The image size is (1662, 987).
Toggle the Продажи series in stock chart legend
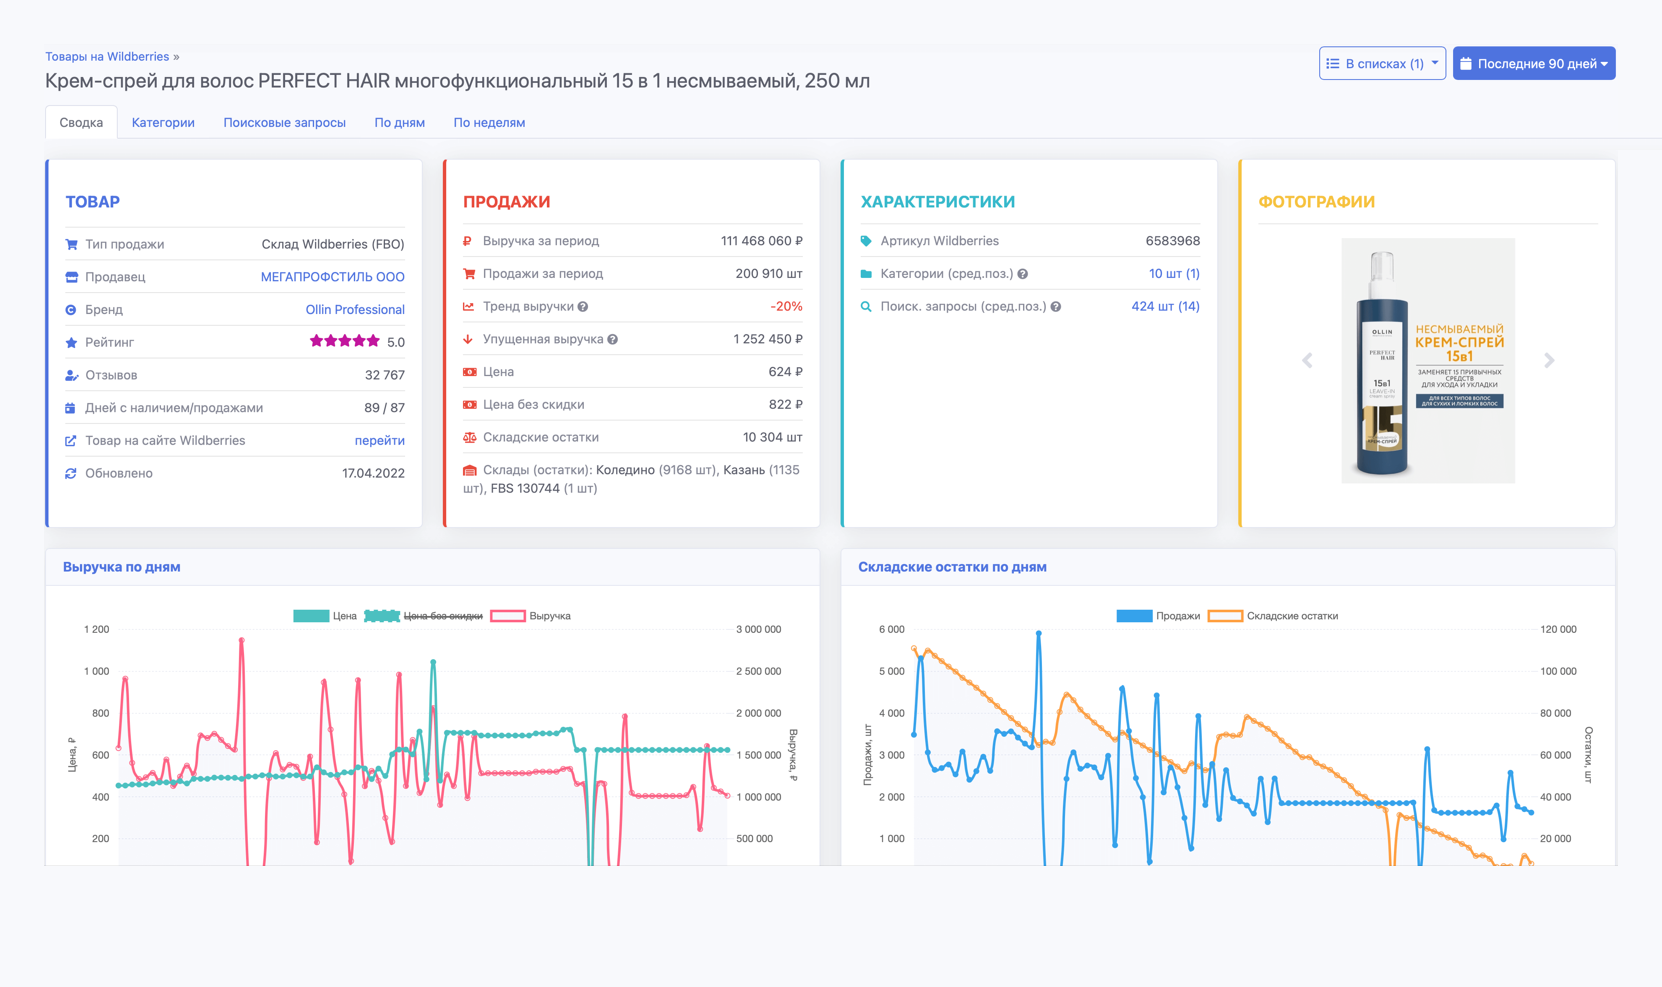[x=1158, y=616]
